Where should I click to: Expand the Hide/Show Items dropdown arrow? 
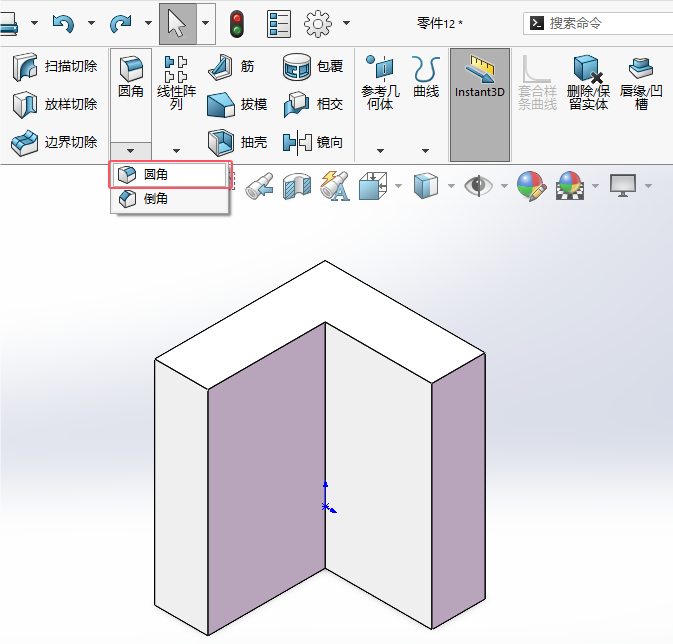tap(504, 186)
